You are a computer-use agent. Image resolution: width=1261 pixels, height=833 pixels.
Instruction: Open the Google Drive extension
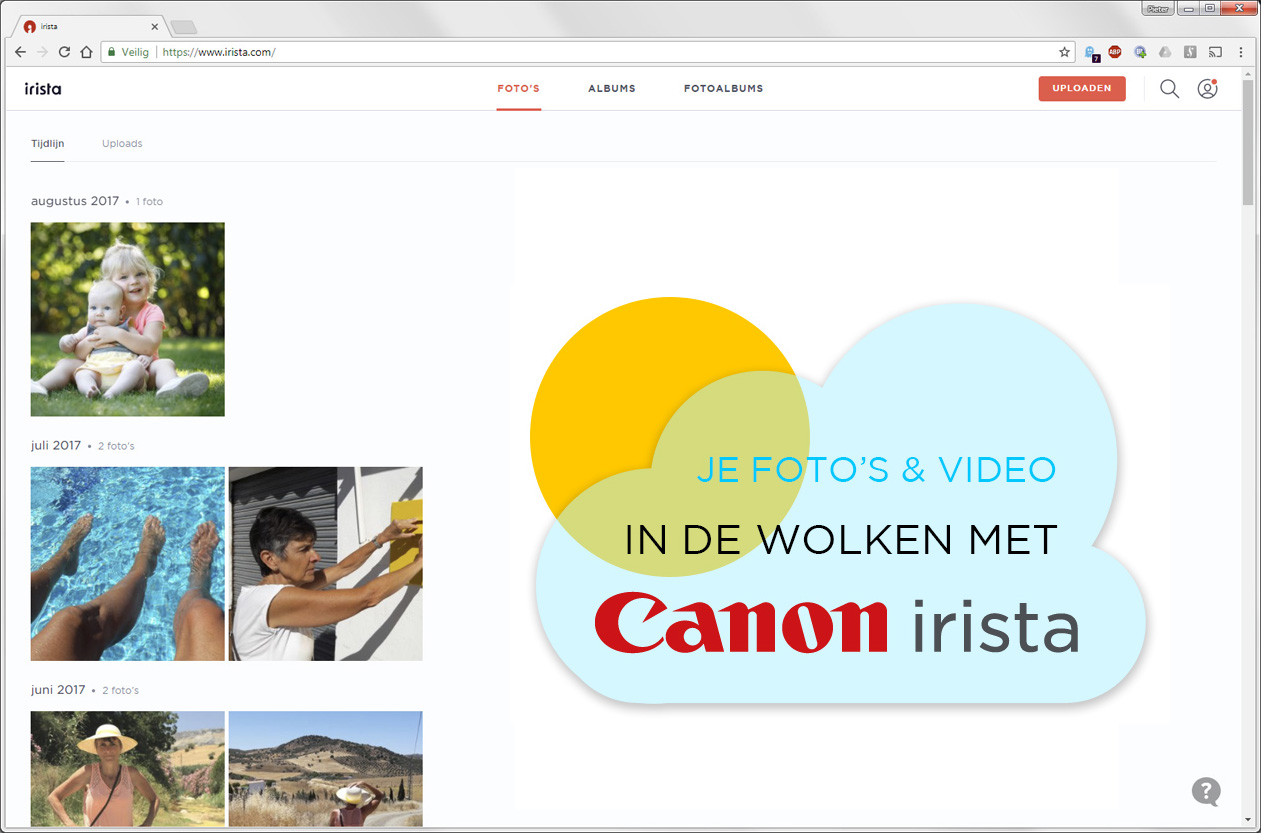pos(1165,52)
